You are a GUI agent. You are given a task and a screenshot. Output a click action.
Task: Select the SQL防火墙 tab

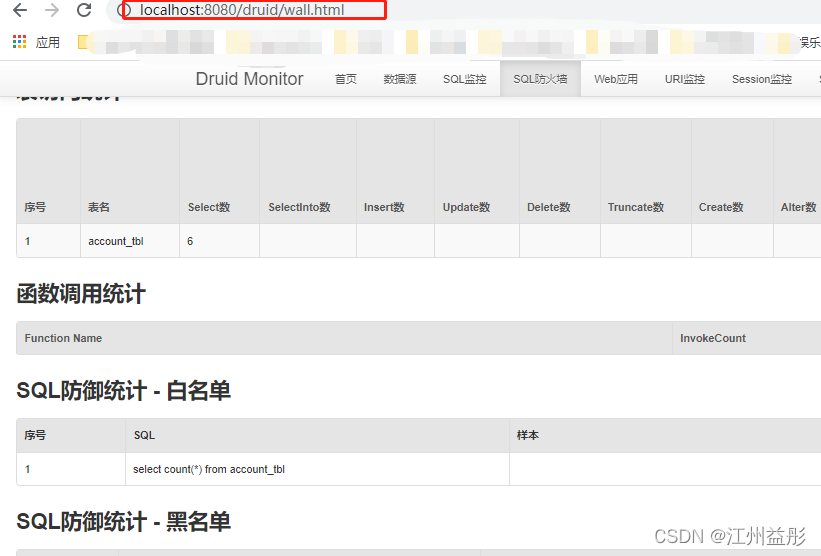click(540, 79)
